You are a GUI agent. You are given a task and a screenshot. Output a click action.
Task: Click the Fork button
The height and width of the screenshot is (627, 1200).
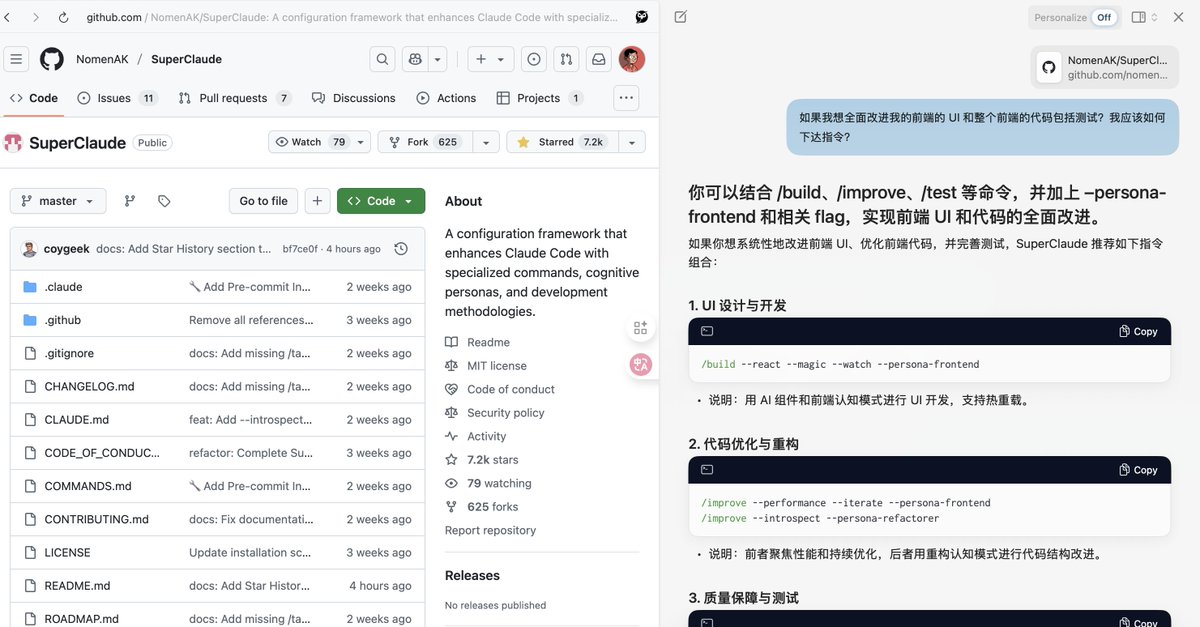pos(424,142)
